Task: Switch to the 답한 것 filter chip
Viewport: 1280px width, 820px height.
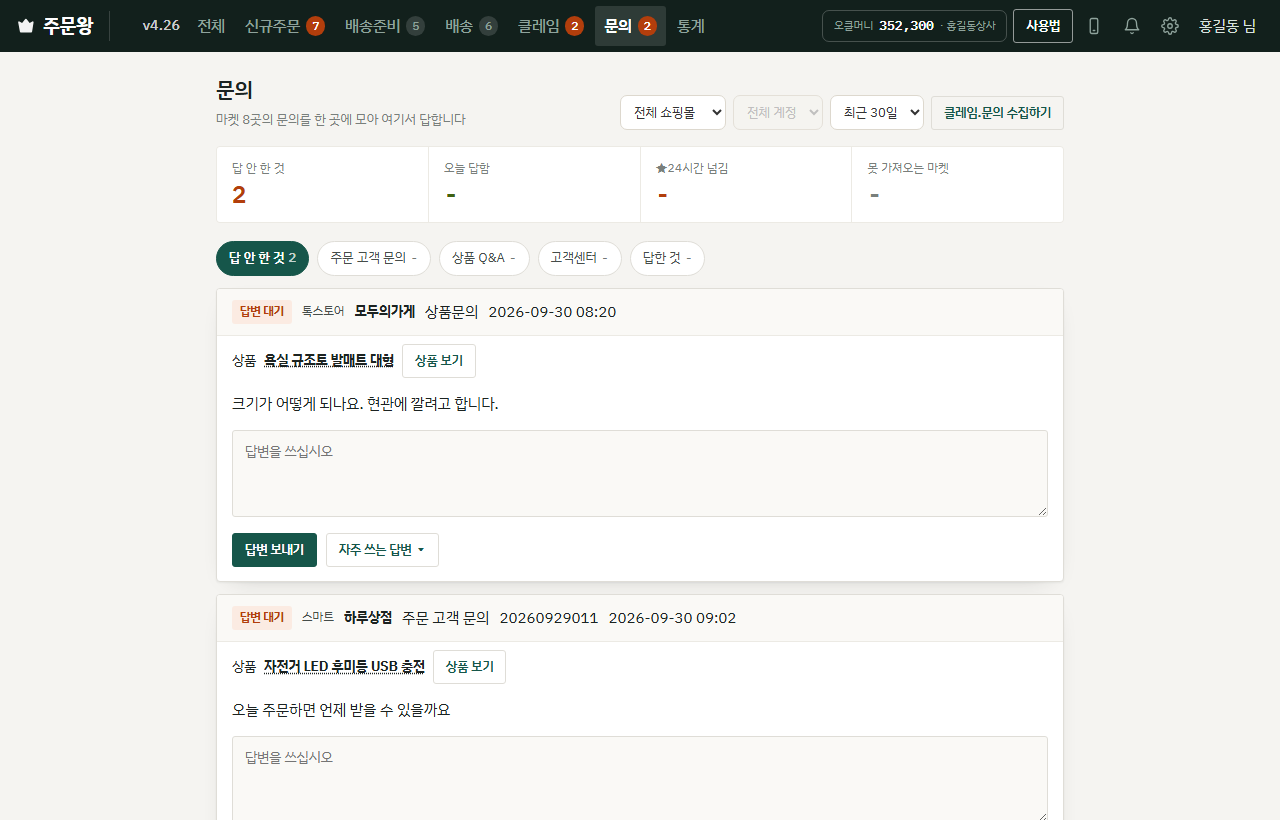Action: coord(667,258)
